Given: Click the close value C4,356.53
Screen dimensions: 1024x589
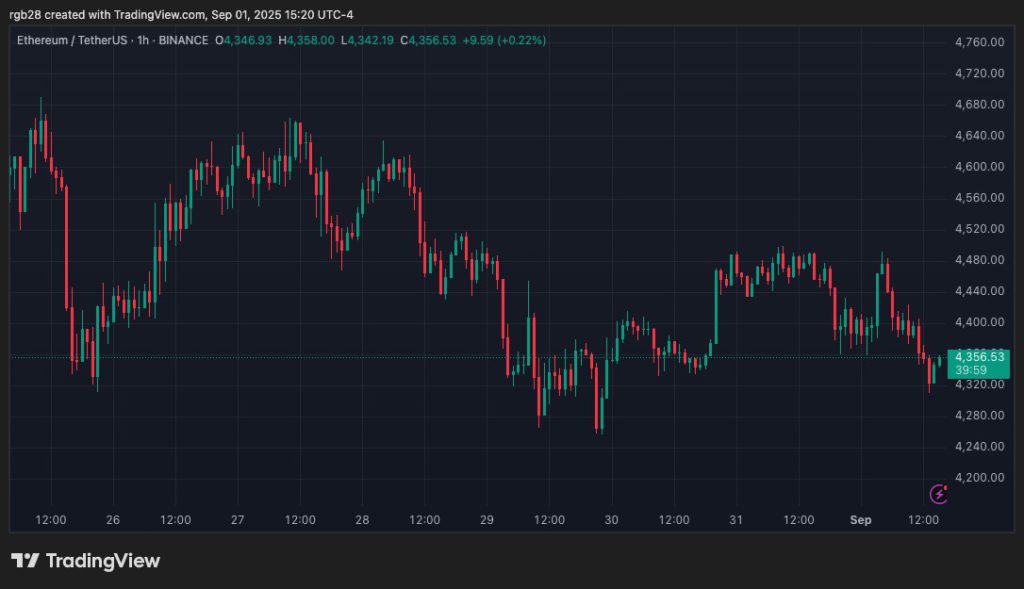Looking at the screenshot, I should [x=428, y=41].
